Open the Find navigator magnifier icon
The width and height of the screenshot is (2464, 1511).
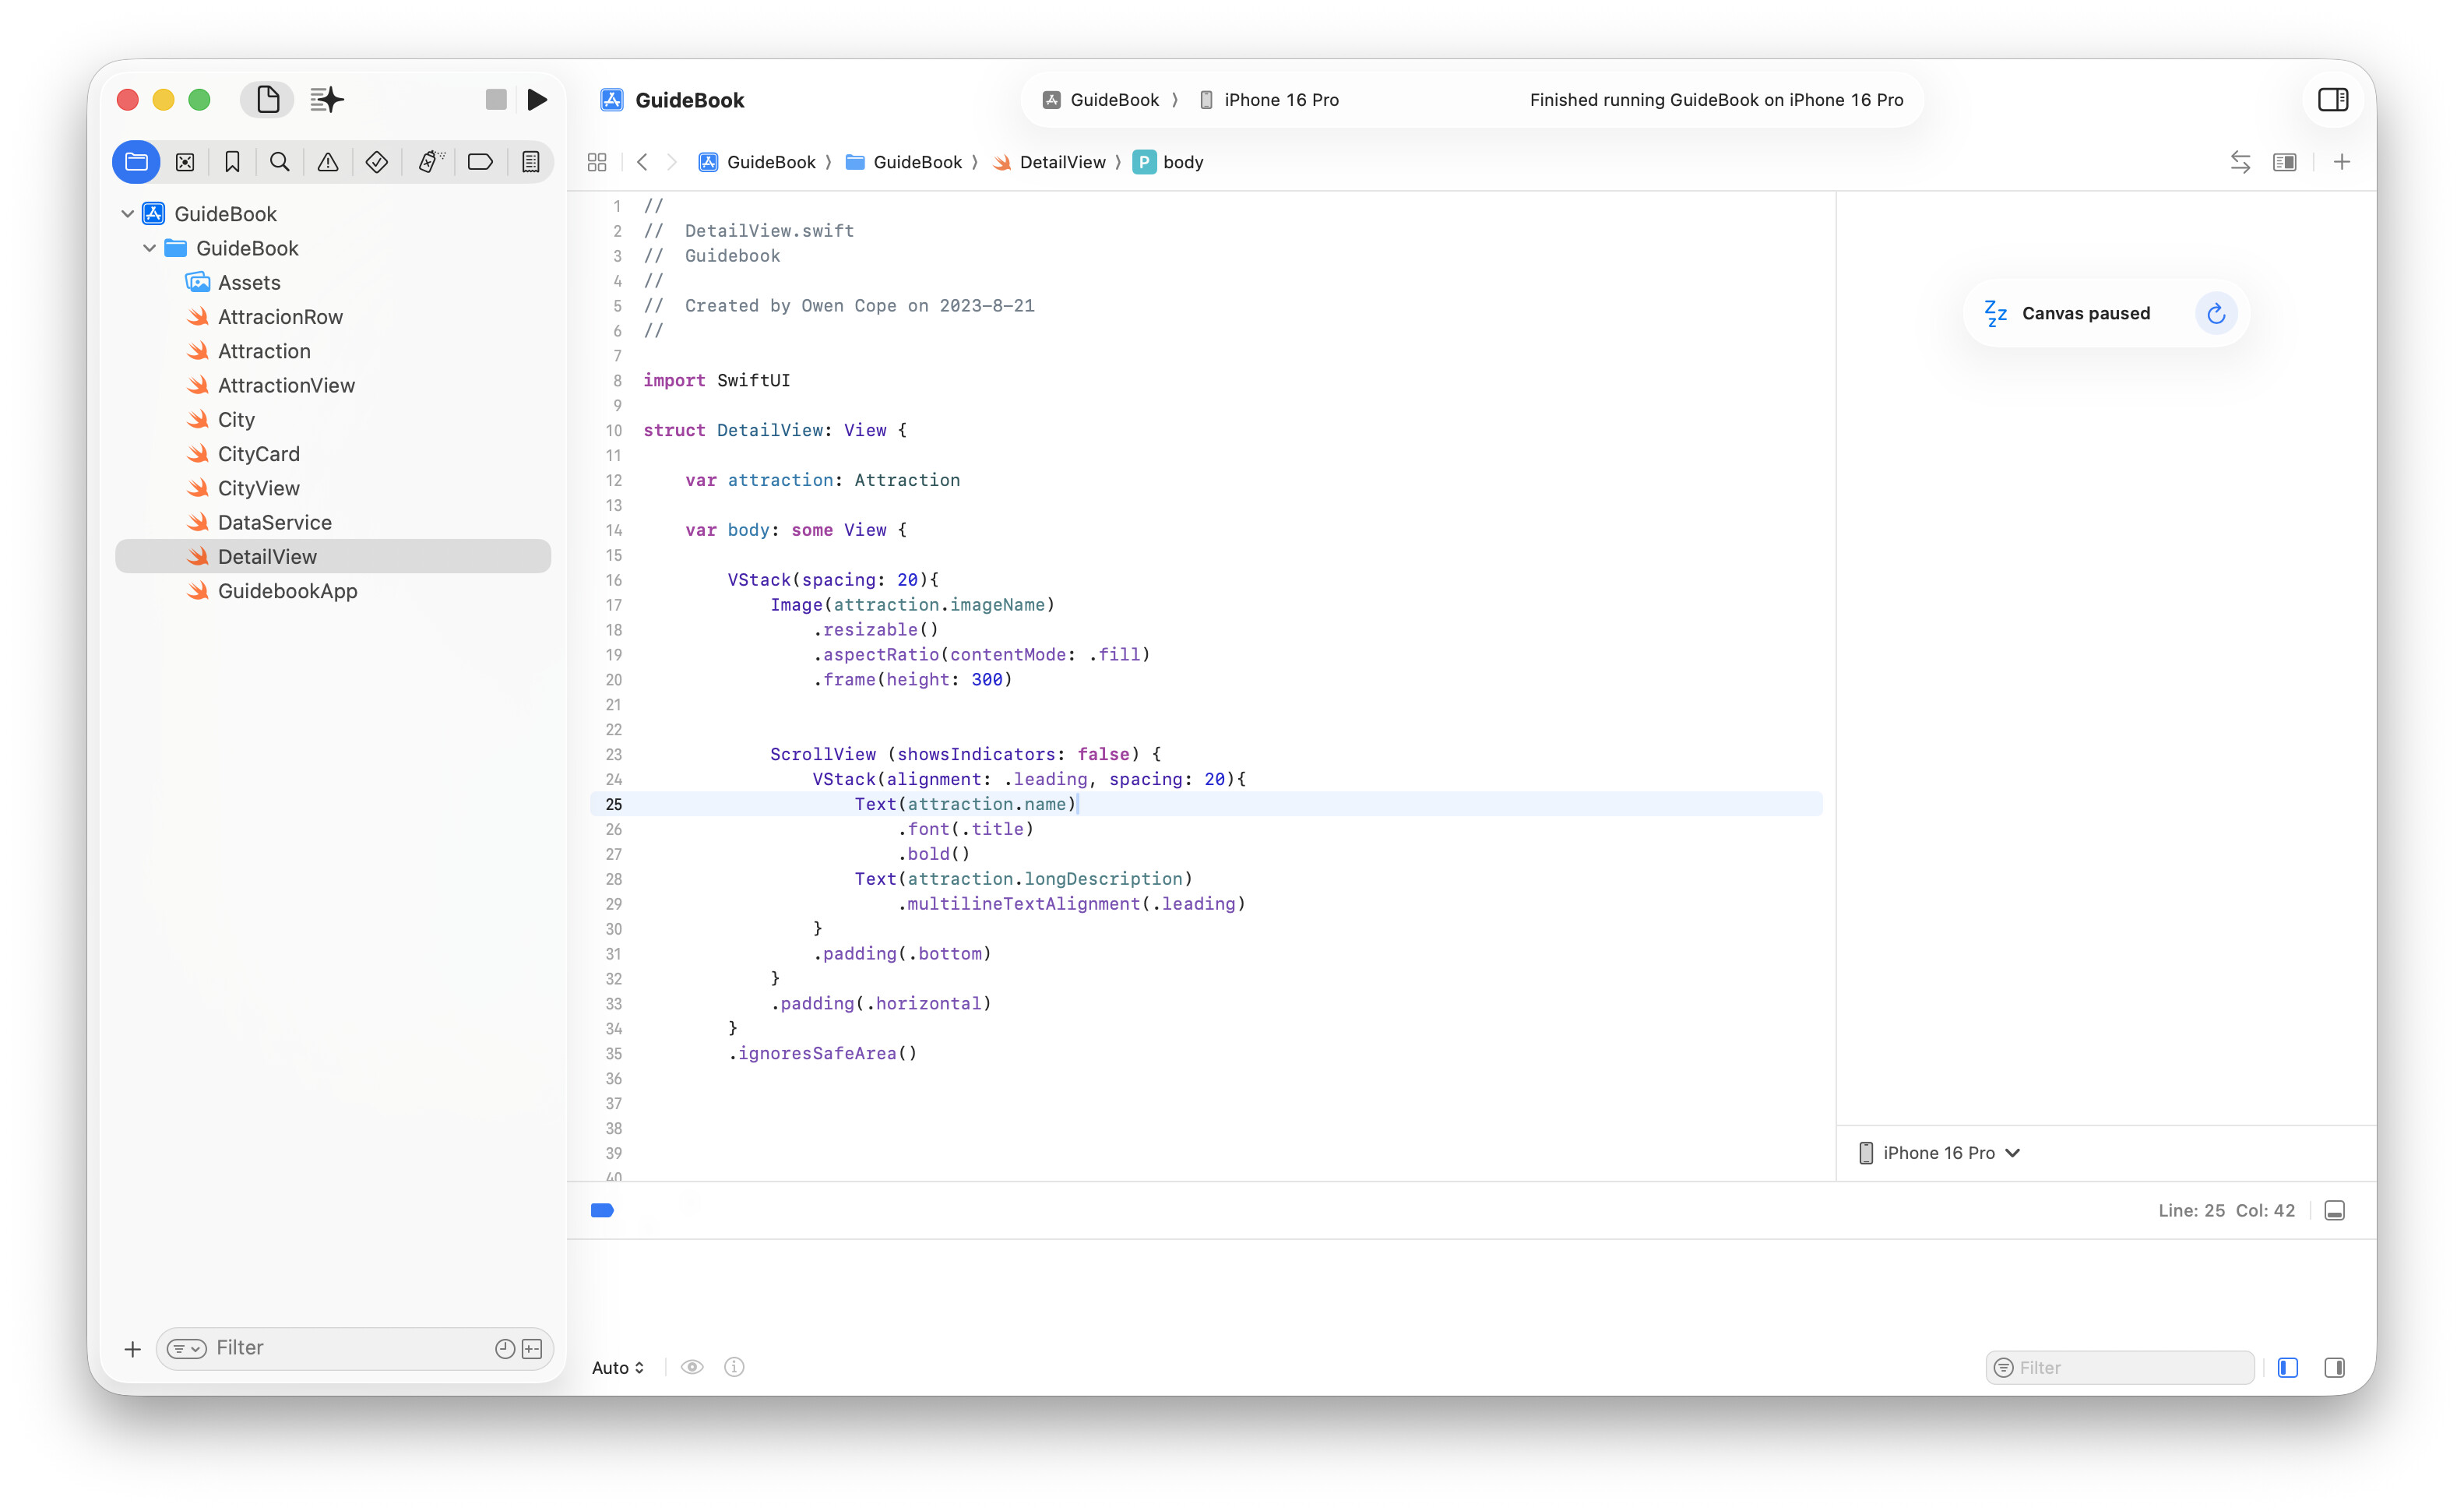280,162
